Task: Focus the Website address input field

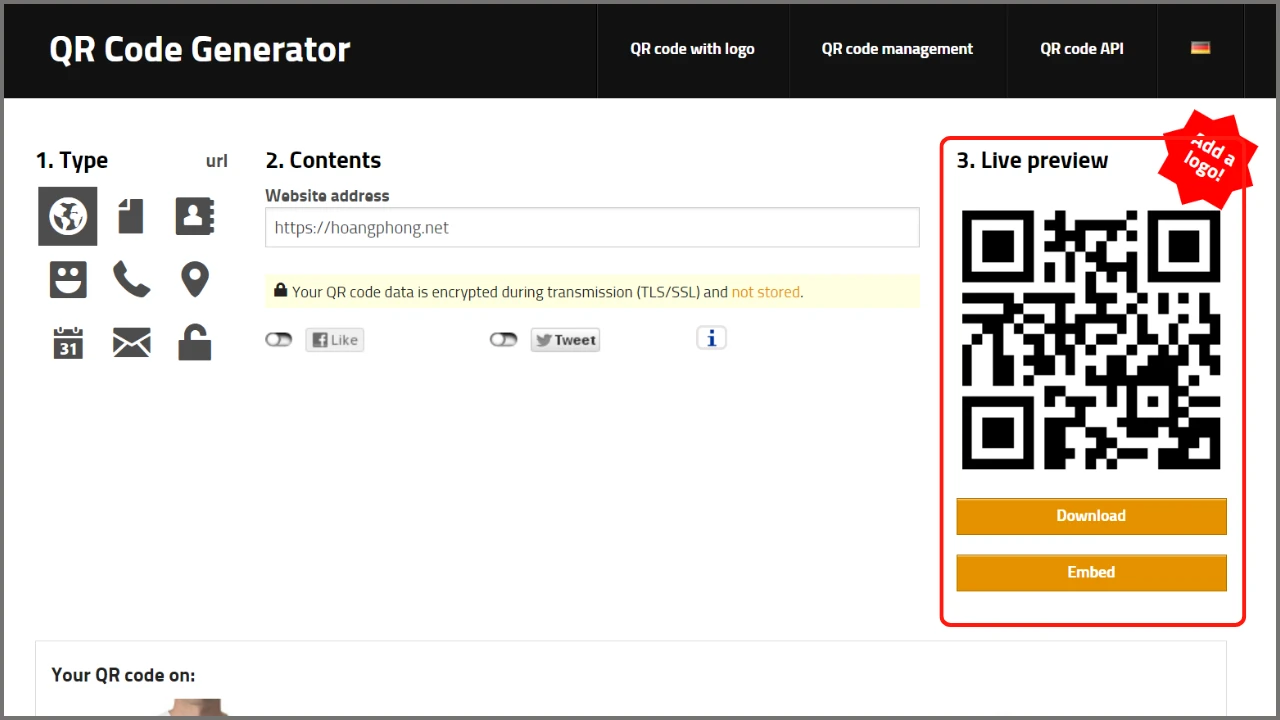Action: 592,228
